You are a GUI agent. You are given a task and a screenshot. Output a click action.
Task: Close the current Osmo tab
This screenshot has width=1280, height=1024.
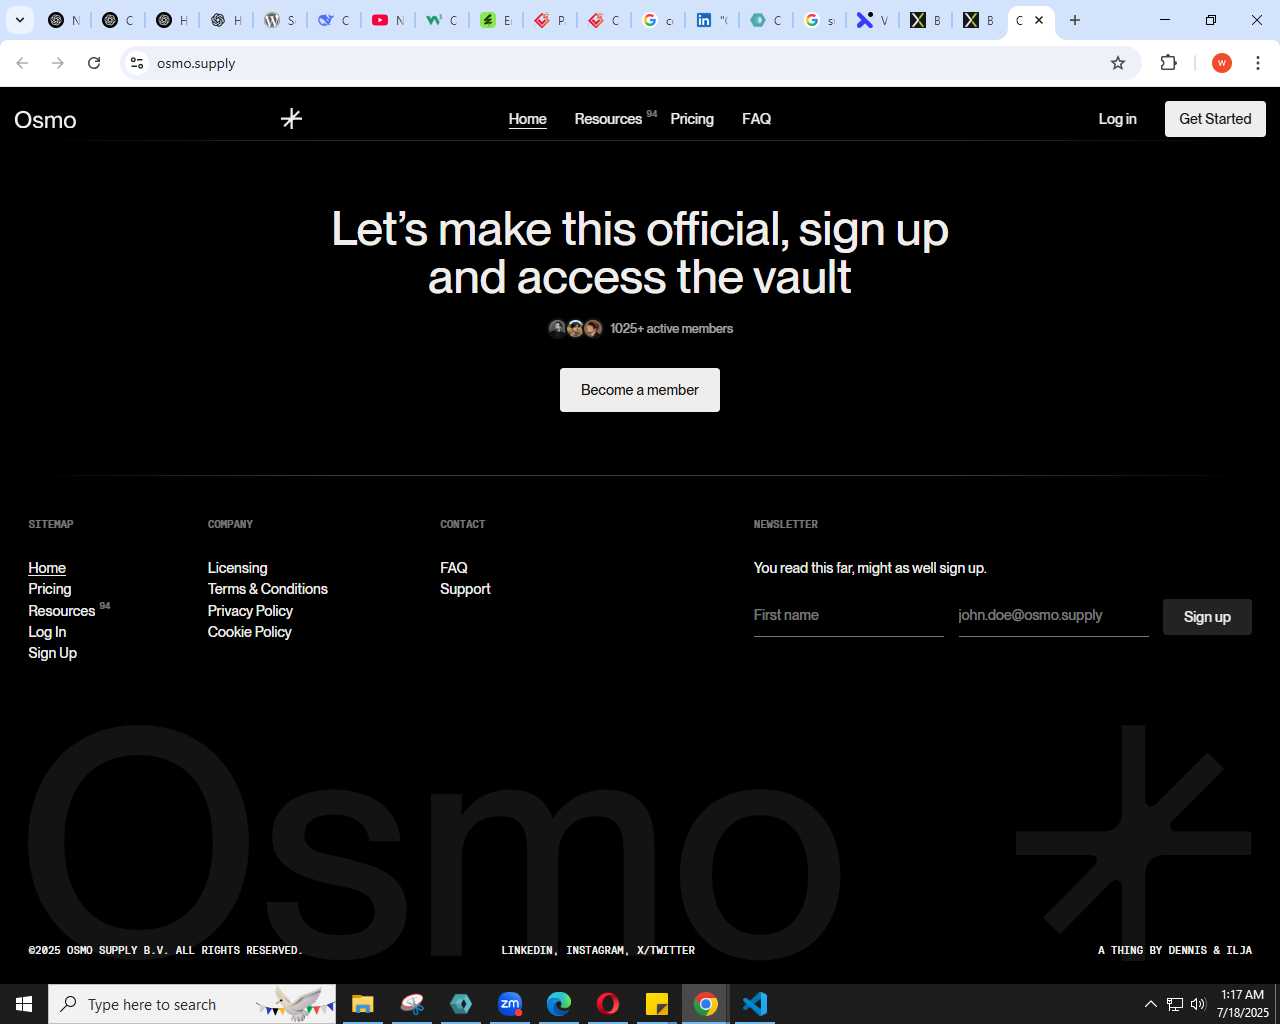1039,20
